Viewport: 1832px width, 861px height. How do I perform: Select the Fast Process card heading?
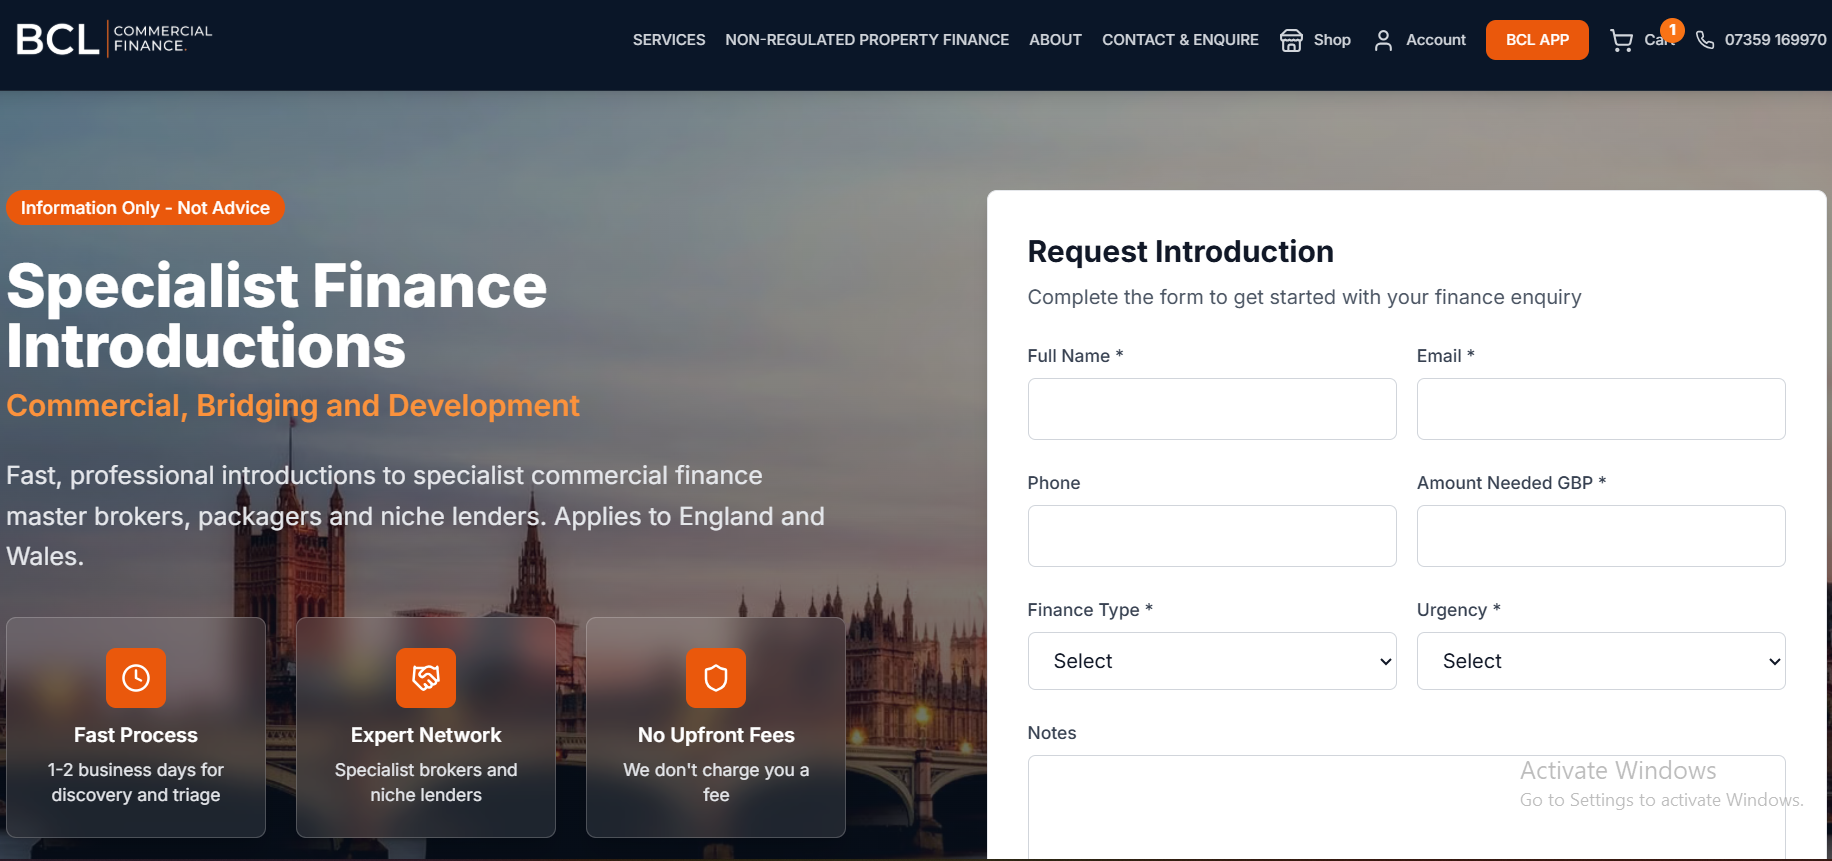click(136, 735)
